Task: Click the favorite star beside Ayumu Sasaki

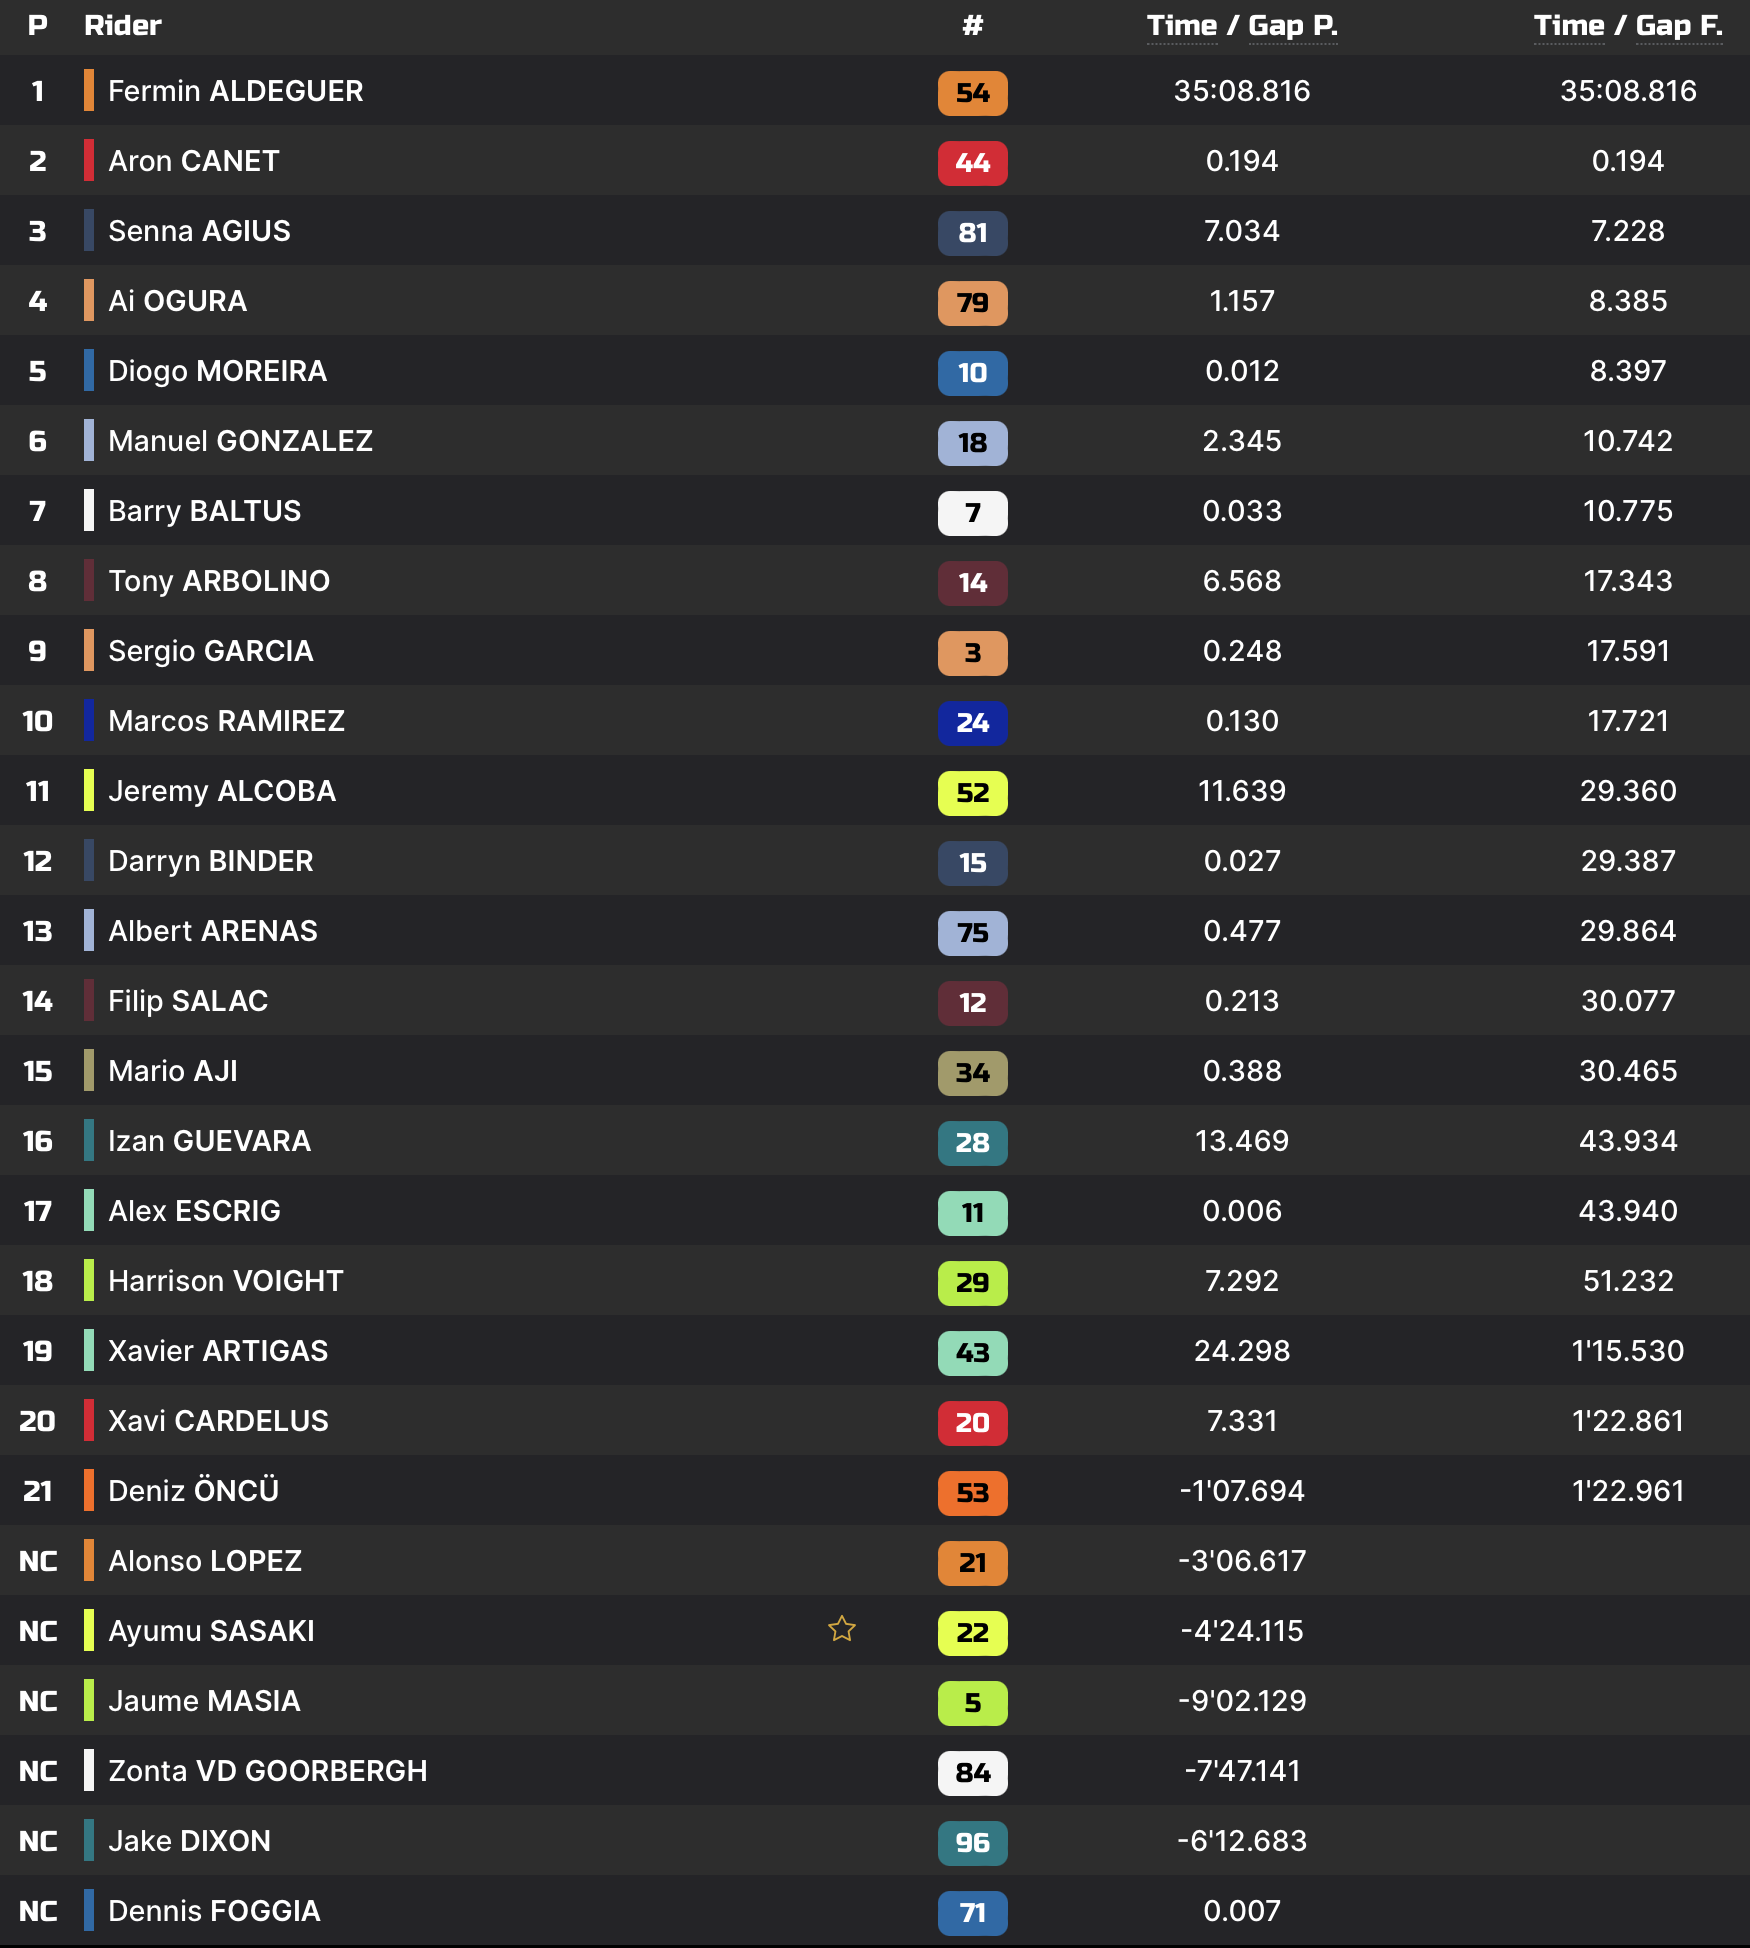Action: pyautogui.click(x=842, y=1630)
